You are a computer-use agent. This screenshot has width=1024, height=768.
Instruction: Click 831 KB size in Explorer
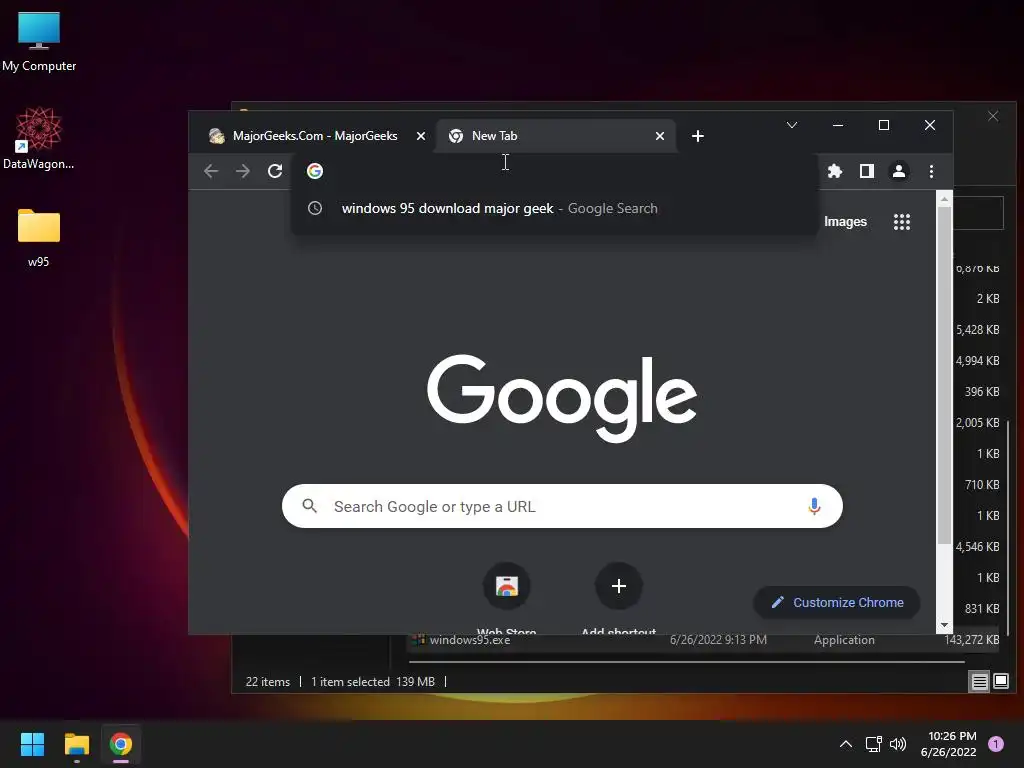[x=982, y=609]
